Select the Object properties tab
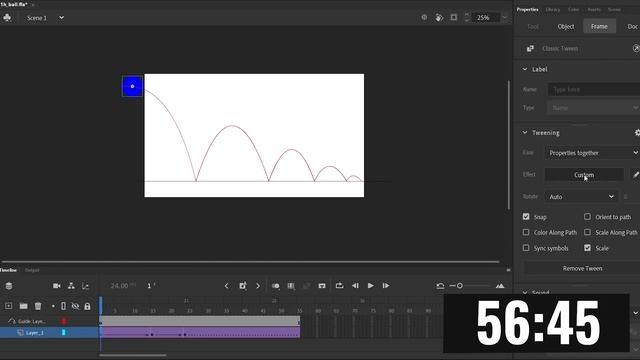 pyautogui.click(x=566, y=27)
